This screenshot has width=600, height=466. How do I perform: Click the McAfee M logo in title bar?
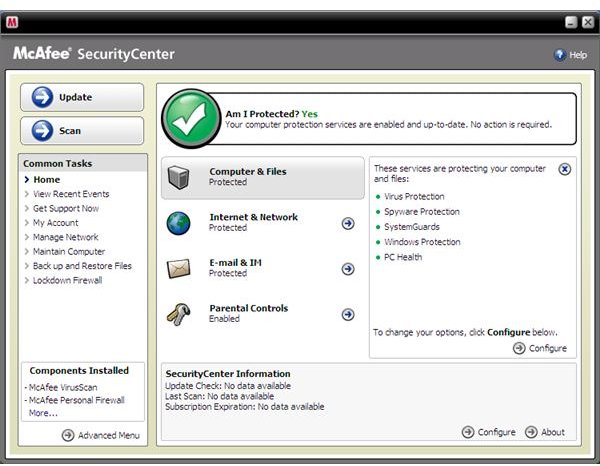(x=12, y=22)
